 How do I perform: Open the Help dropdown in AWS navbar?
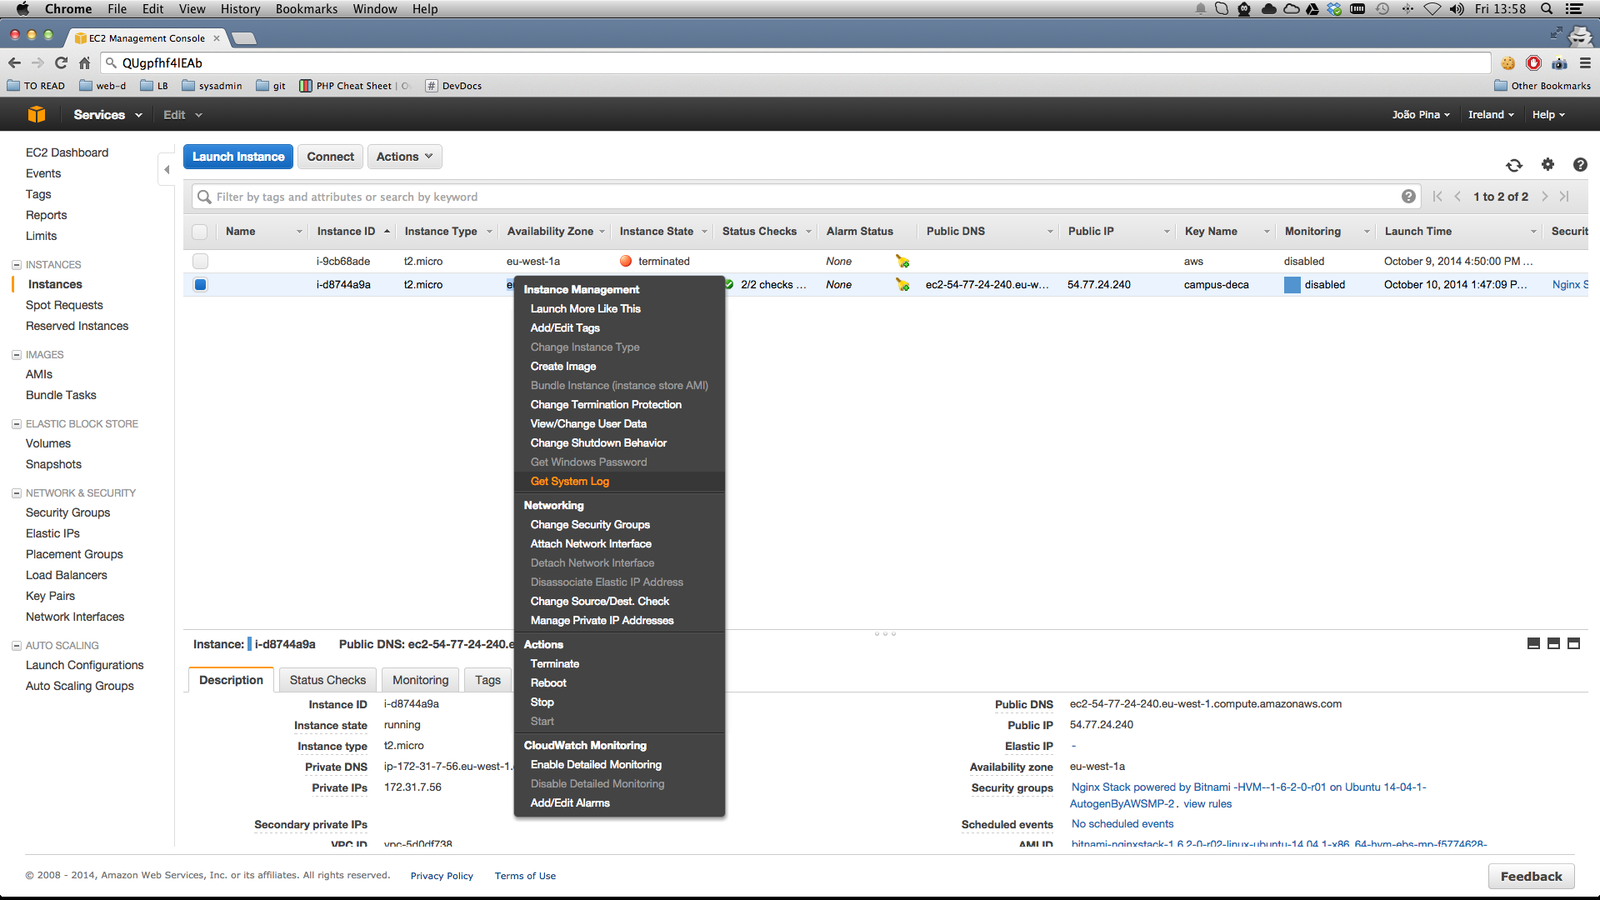pos(1548,115)
